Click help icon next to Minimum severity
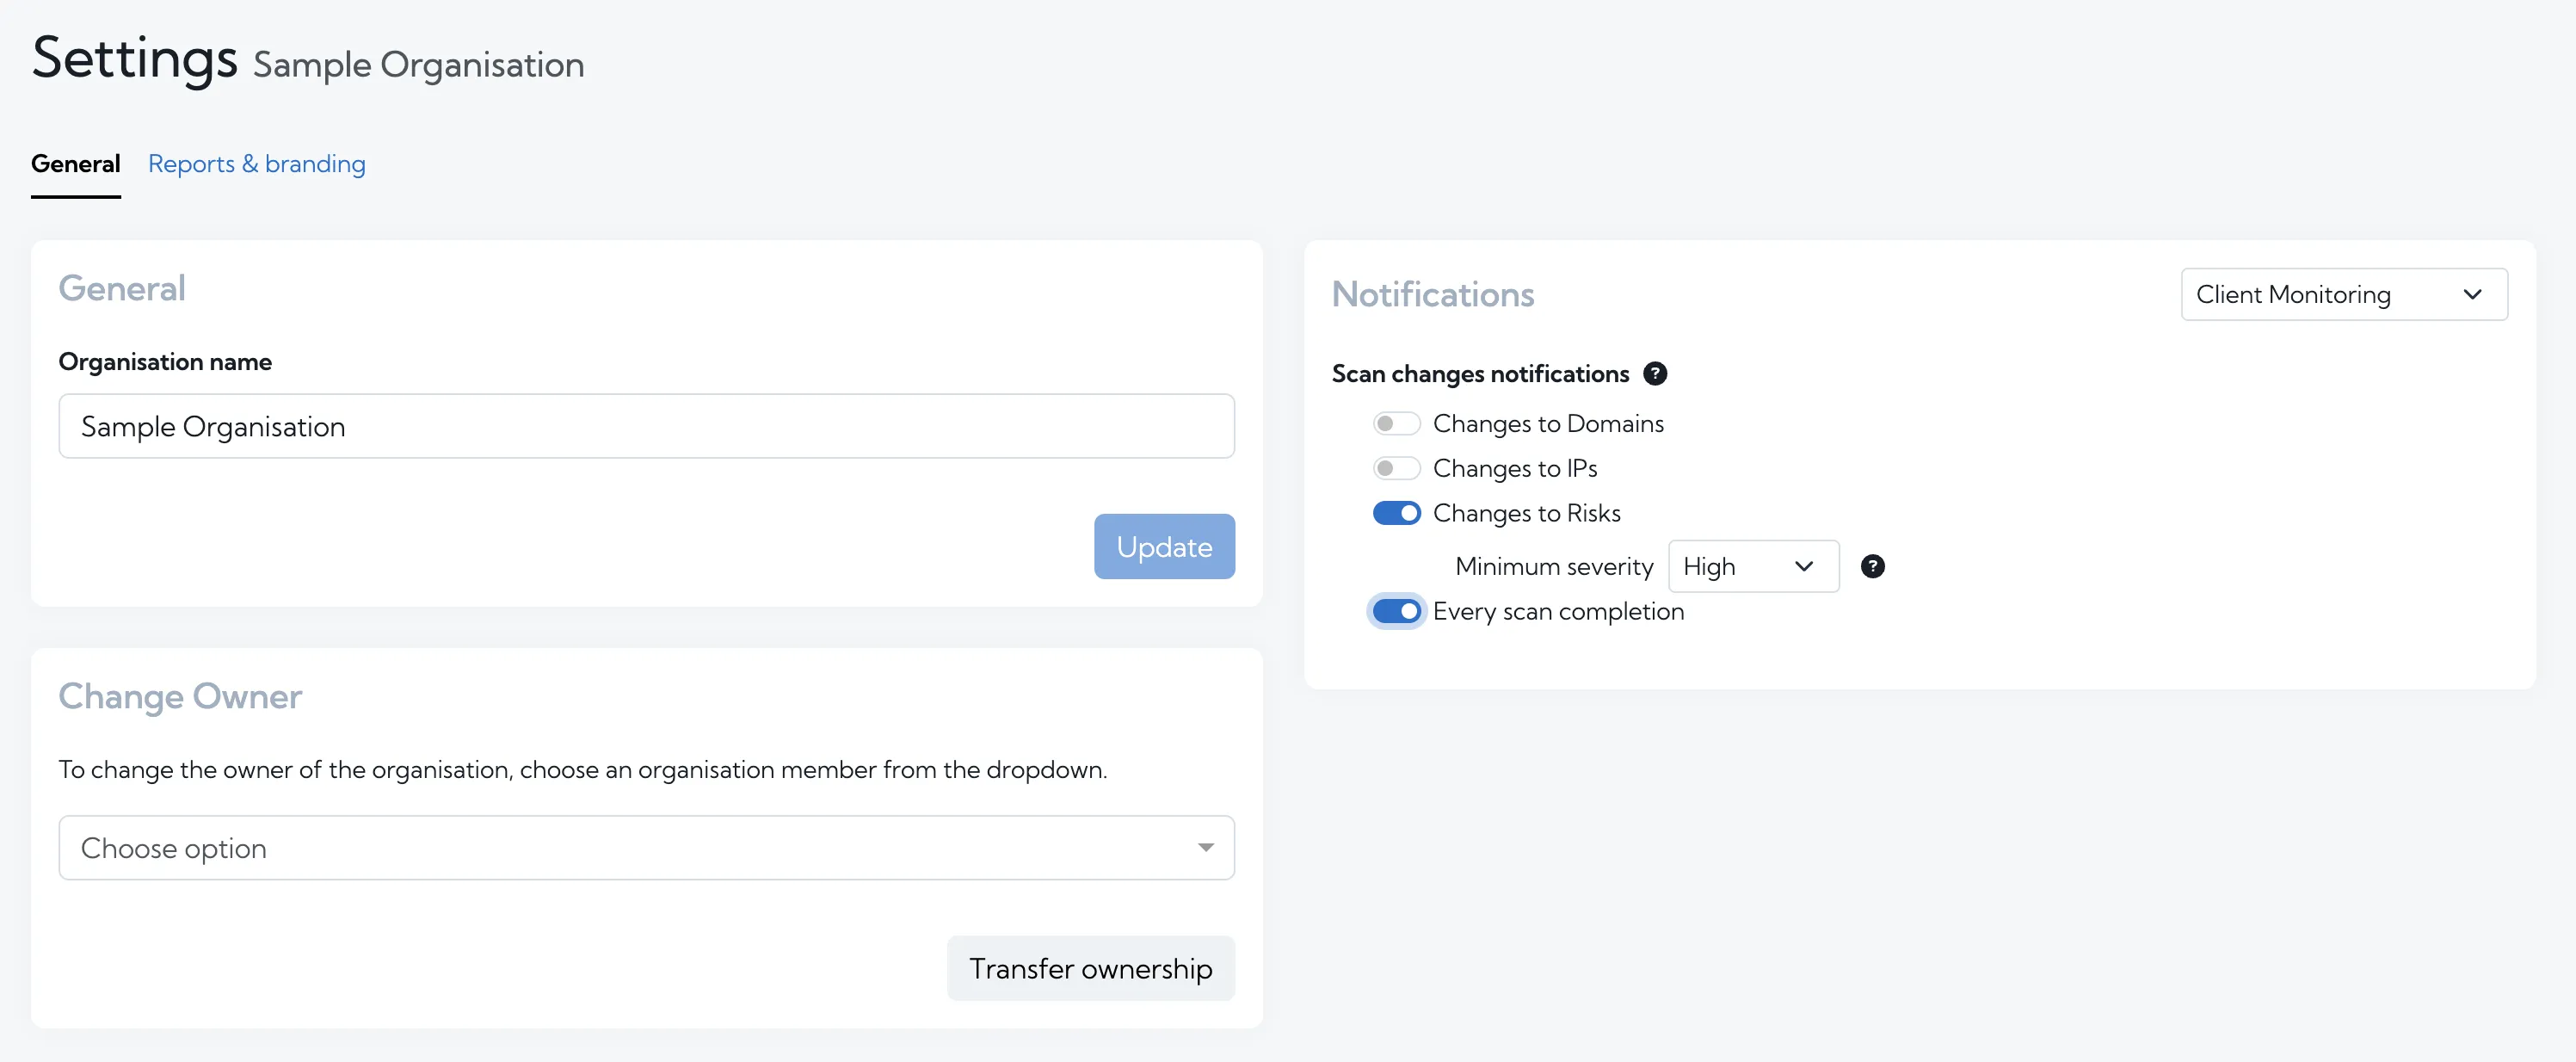2576x1062 pixels. coord(1872,567)
